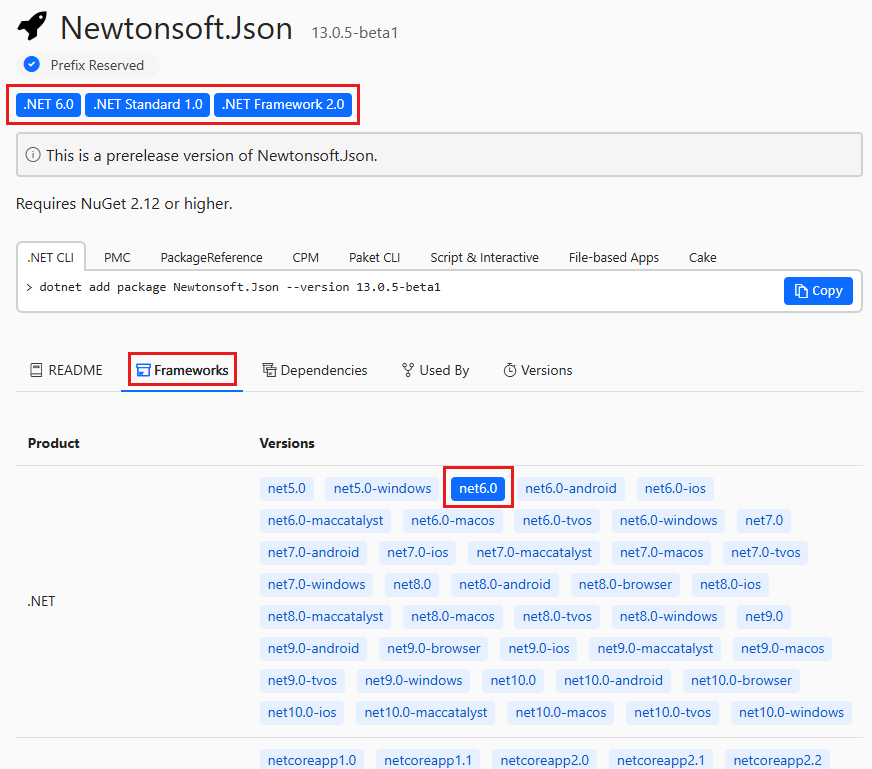Click the Used By tab icon
This screenshot has width=872, height=769.
pyautogui.click(x=407, y=370)
